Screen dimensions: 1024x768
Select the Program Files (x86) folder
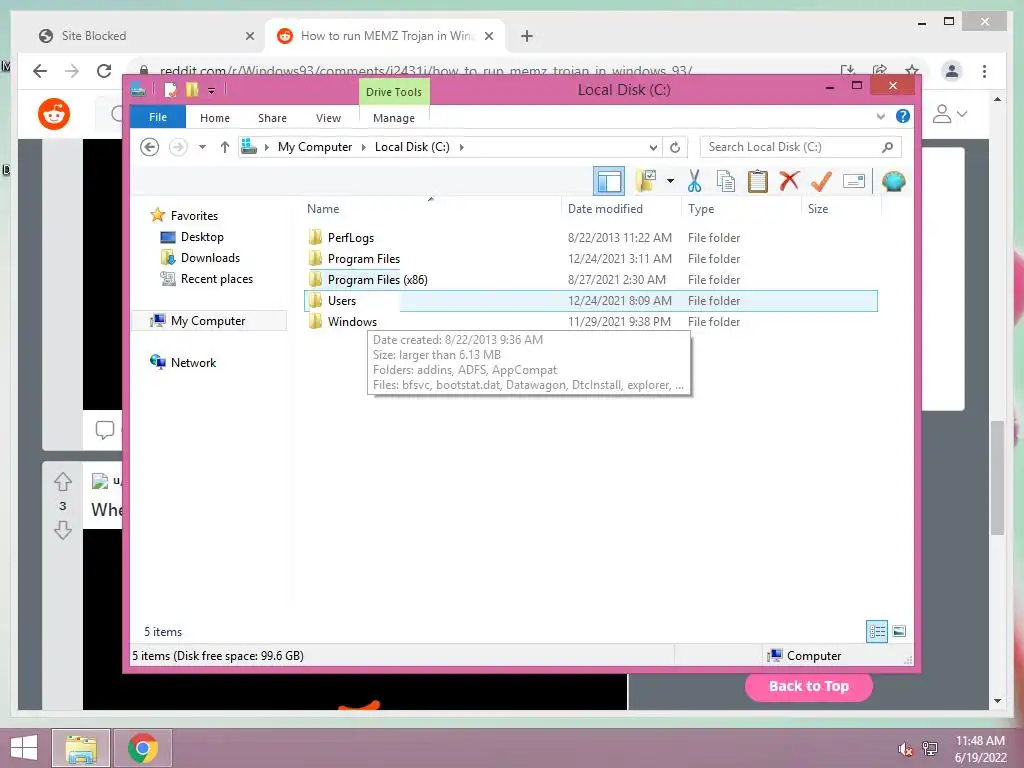(x=377, y=280)
